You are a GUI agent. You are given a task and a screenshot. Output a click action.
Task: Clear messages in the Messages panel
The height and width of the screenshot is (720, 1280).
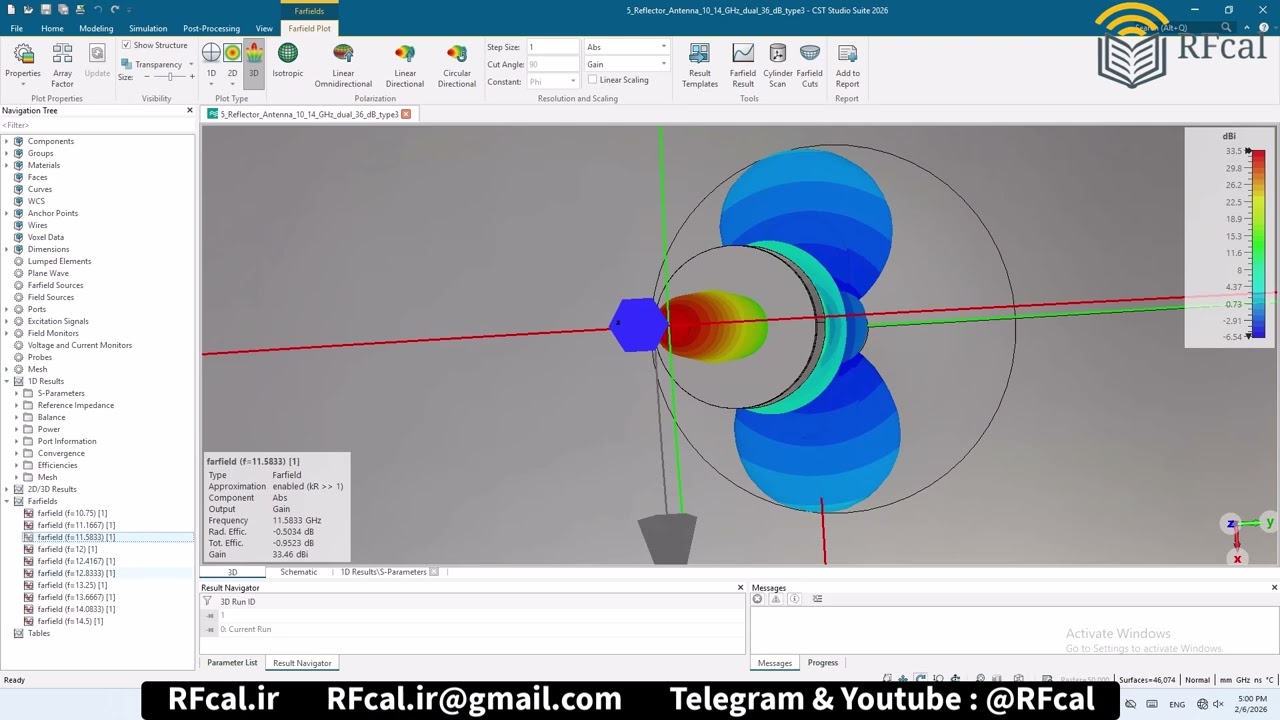[x=757, y=599]
